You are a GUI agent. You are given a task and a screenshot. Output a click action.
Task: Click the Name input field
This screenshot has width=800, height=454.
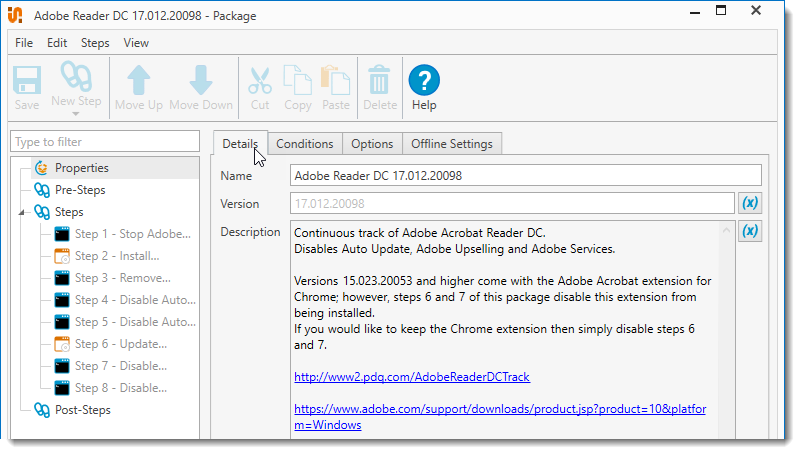coord(525,176)
